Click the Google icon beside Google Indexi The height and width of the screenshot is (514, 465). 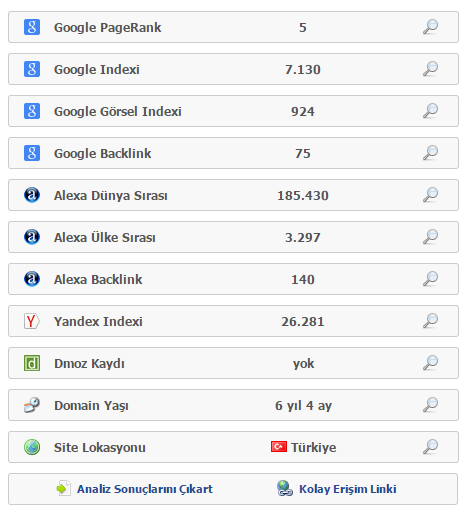[x=32, y=69]
